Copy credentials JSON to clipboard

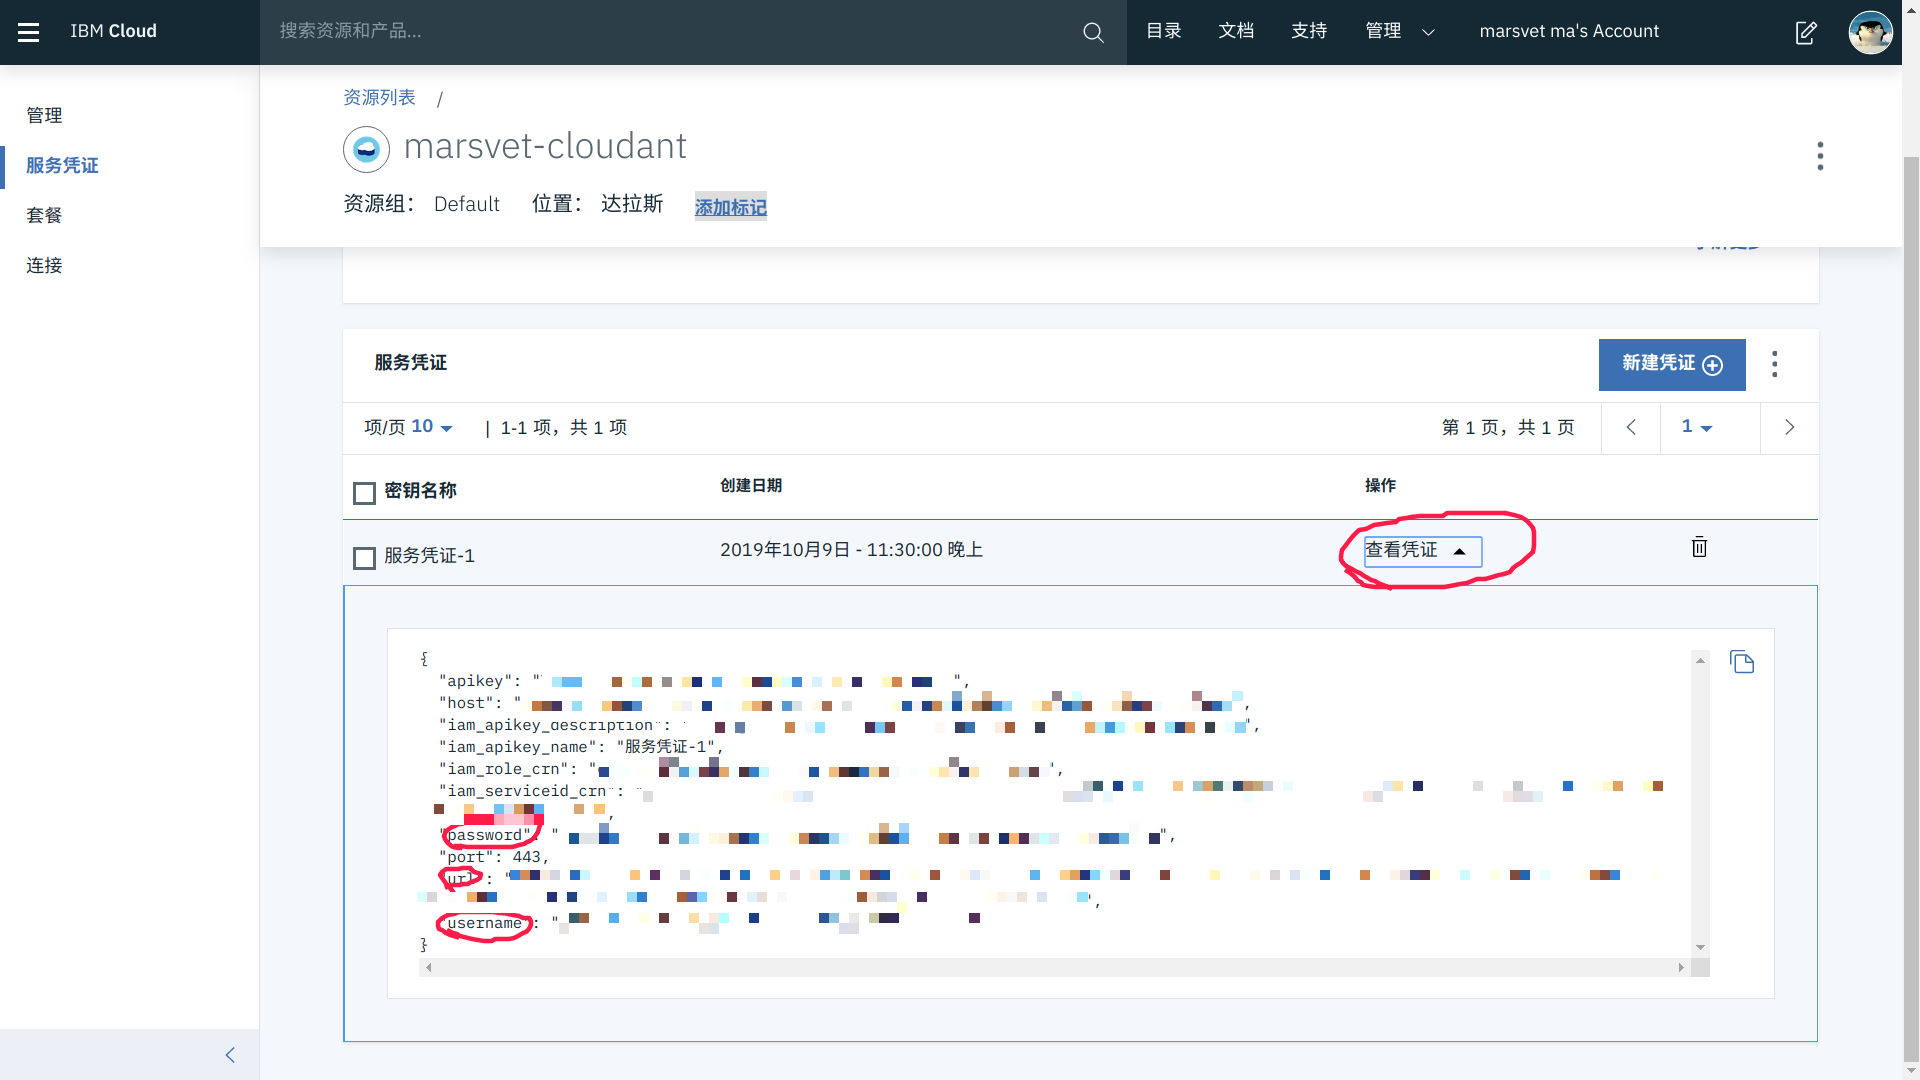1742,662
